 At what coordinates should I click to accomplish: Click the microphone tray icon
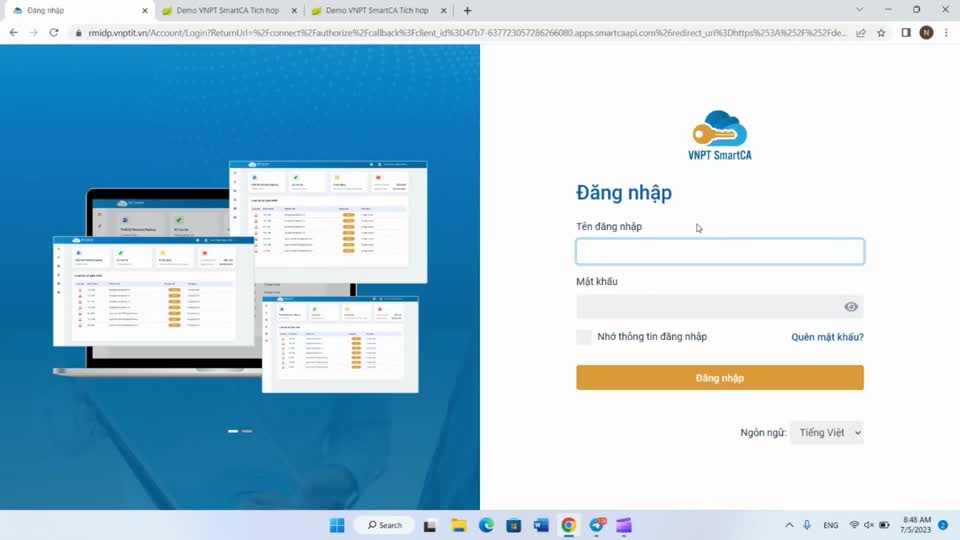[x=807, y=525]
